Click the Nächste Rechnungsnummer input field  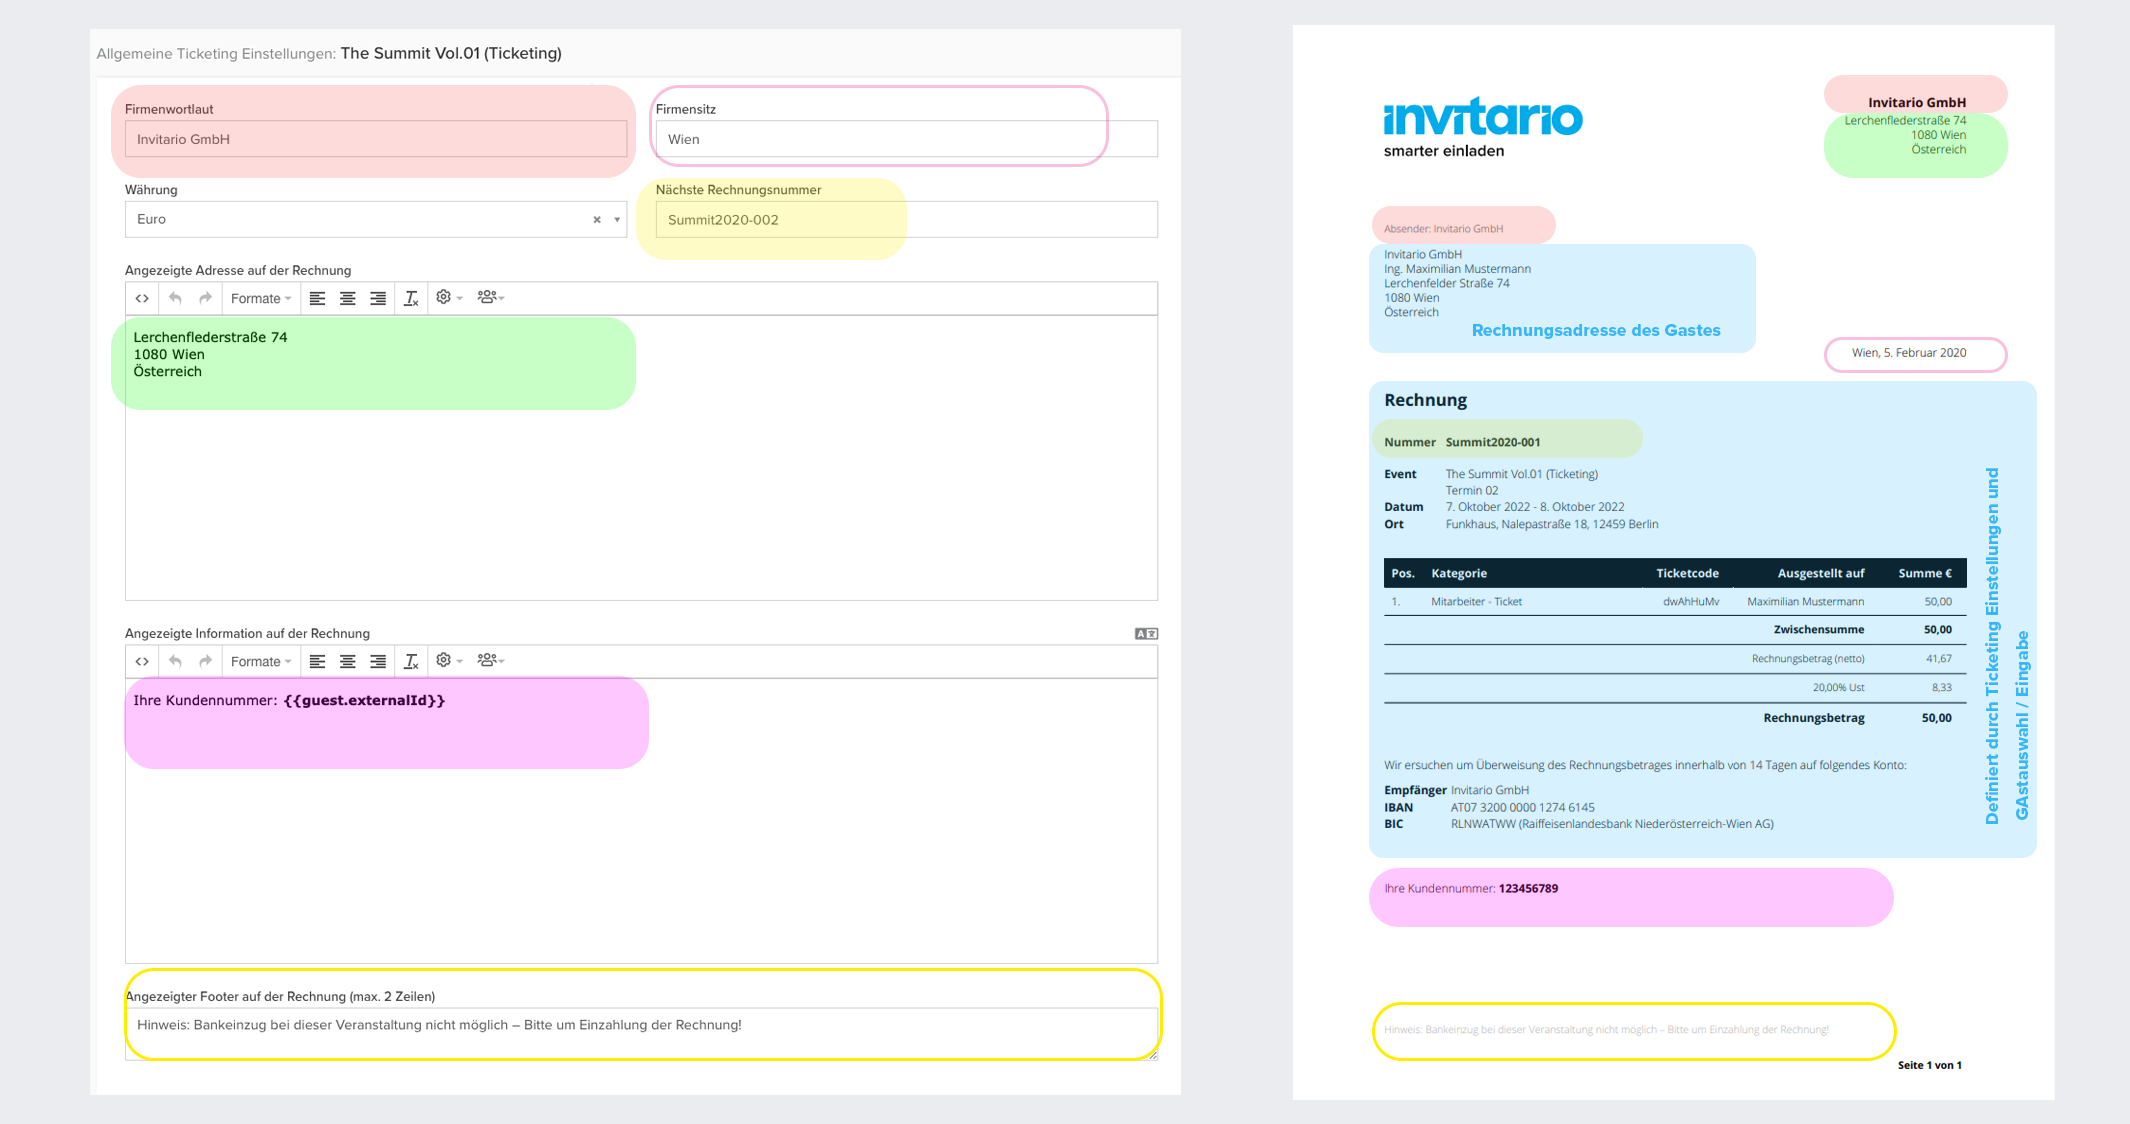905,220
